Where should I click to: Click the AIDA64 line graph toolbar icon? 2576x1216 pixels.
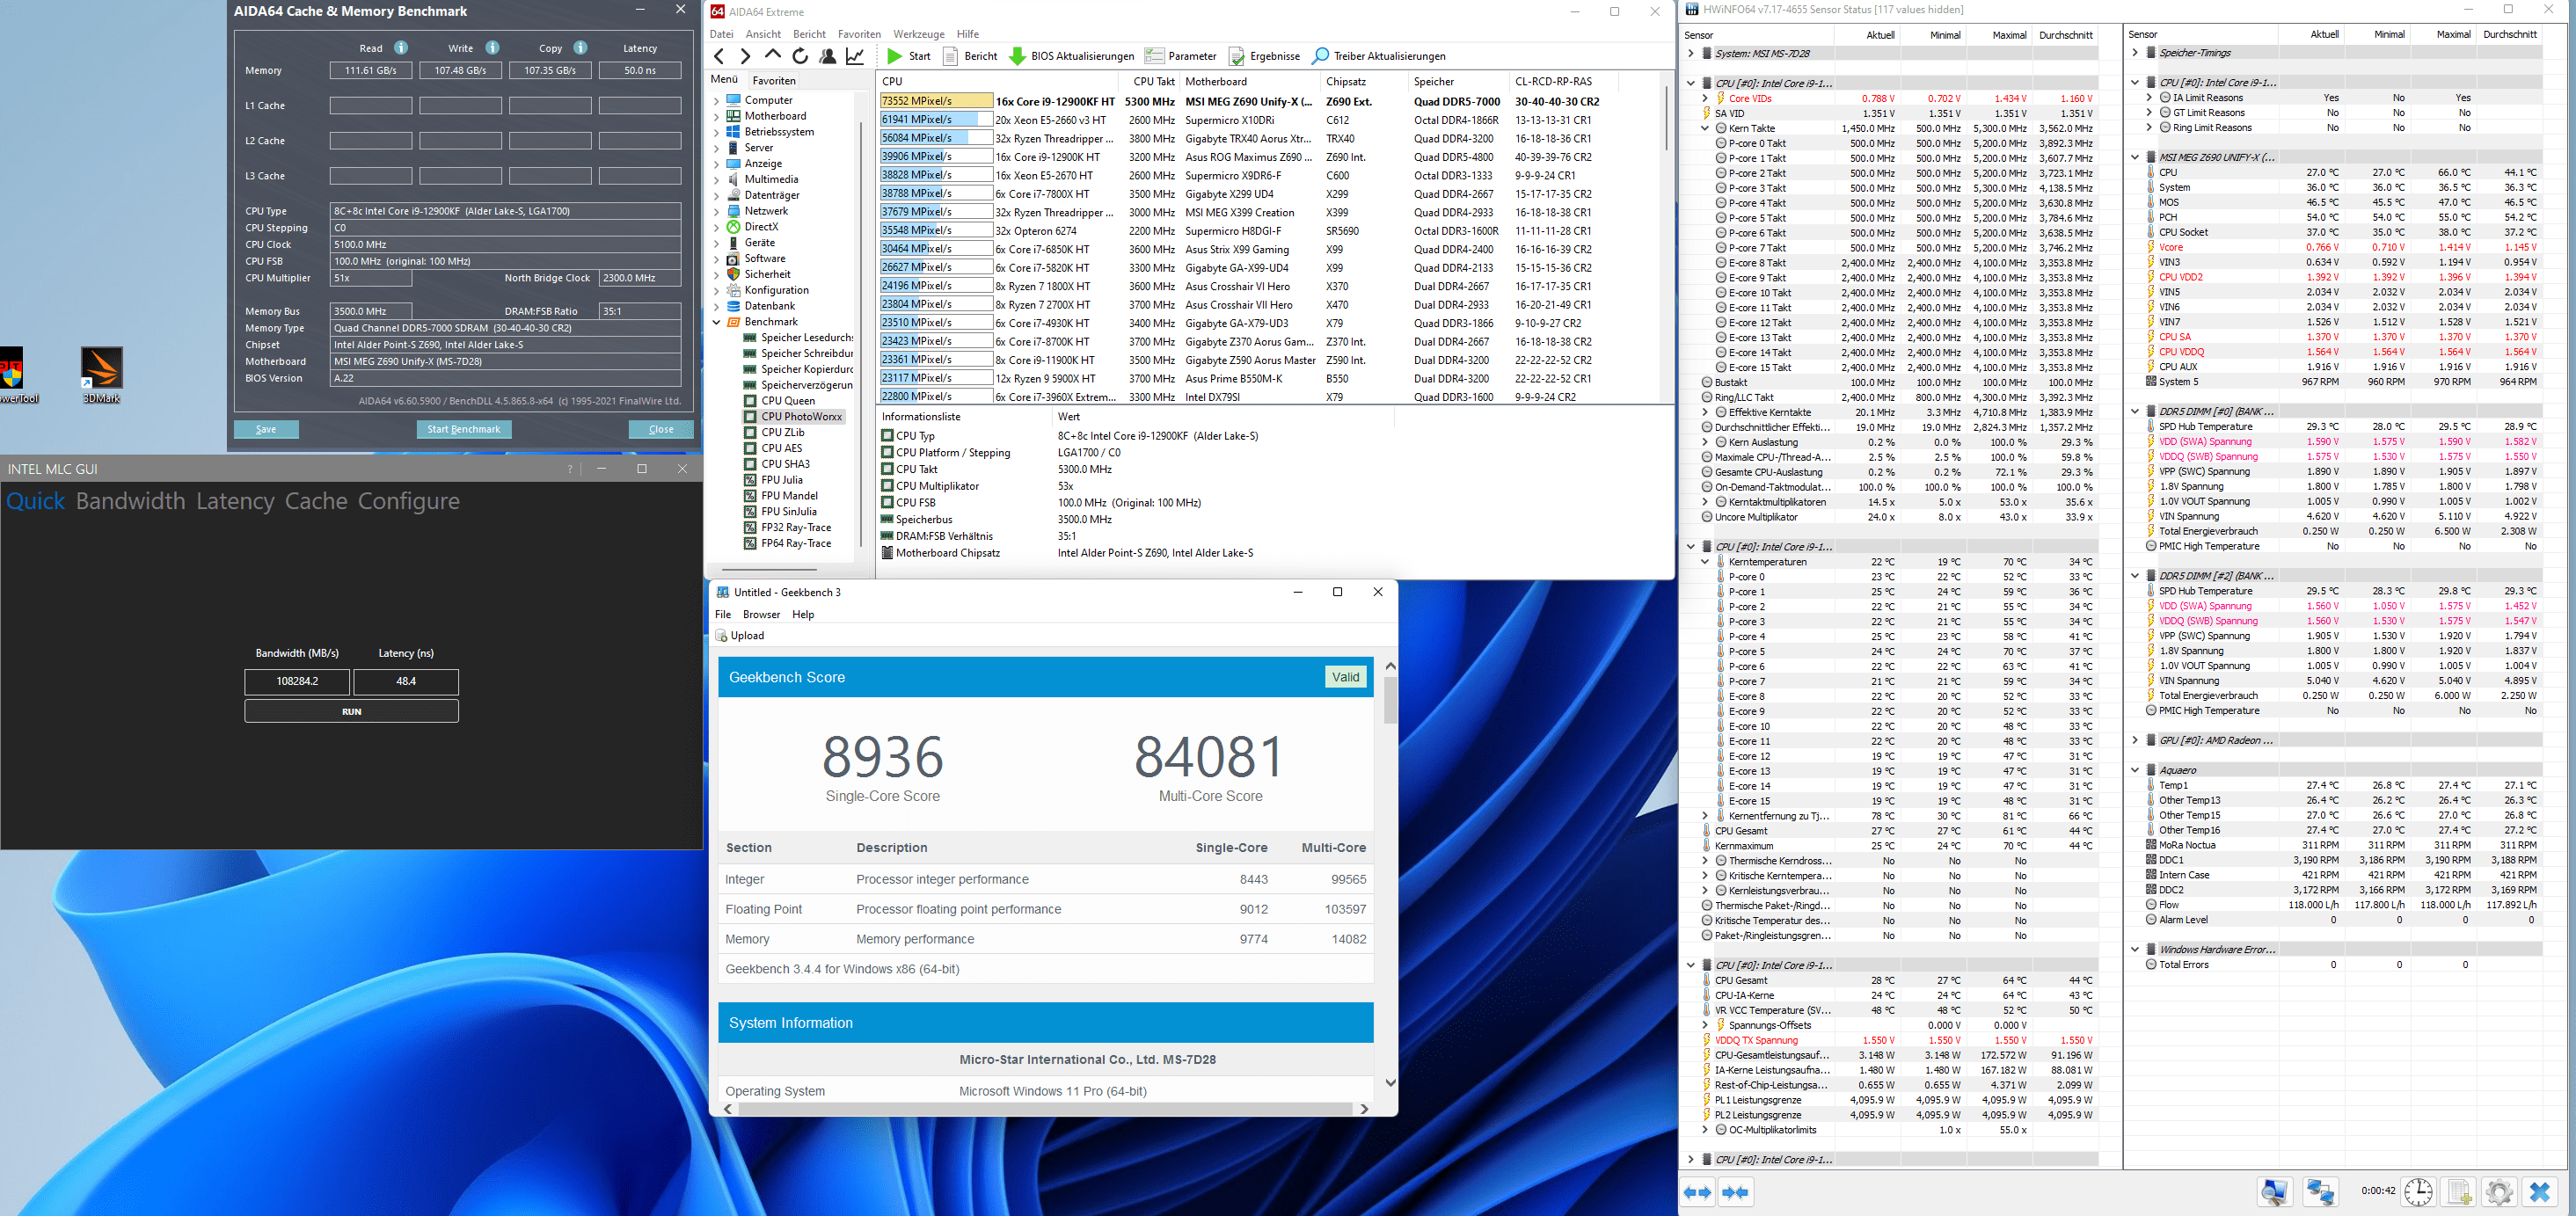pos(855,56)
